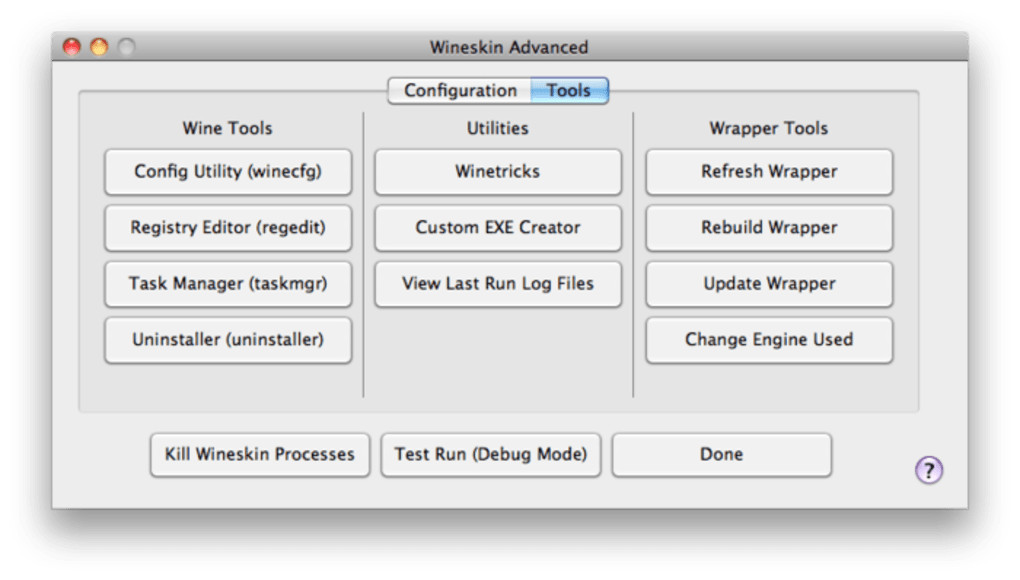Launch Registry Editor (regedit)
The image size is (1020, 580).
pos(228,228)
